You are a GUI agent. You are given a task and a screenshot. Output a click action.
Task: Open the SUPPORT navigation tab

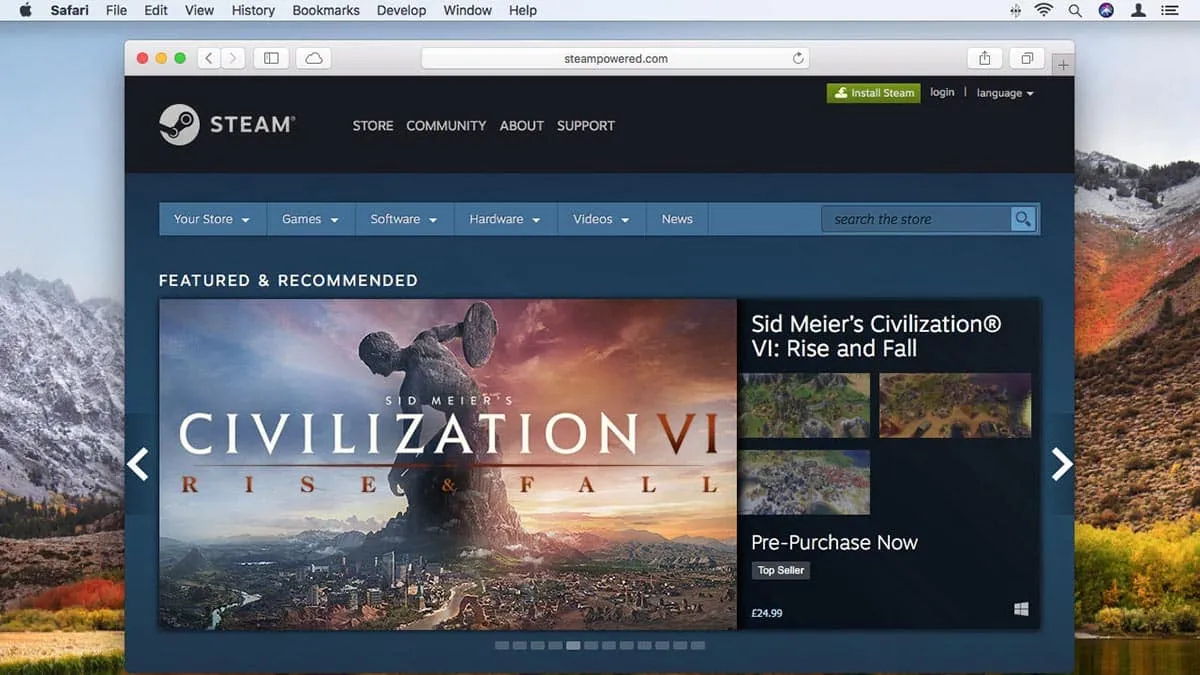click(x=586, y=125)
